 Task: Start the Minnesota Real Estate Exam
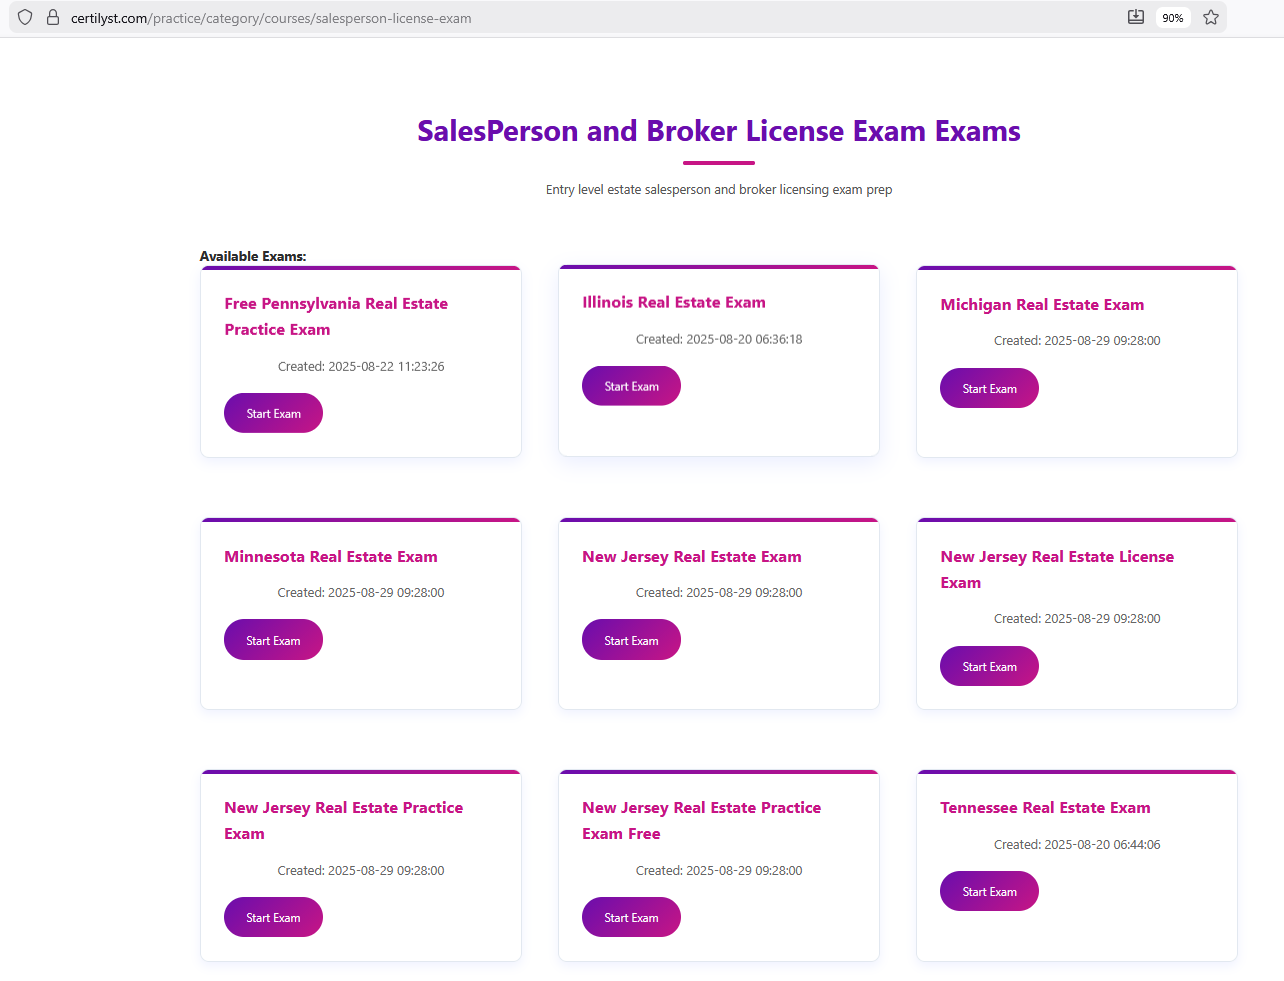coord(273,639)
